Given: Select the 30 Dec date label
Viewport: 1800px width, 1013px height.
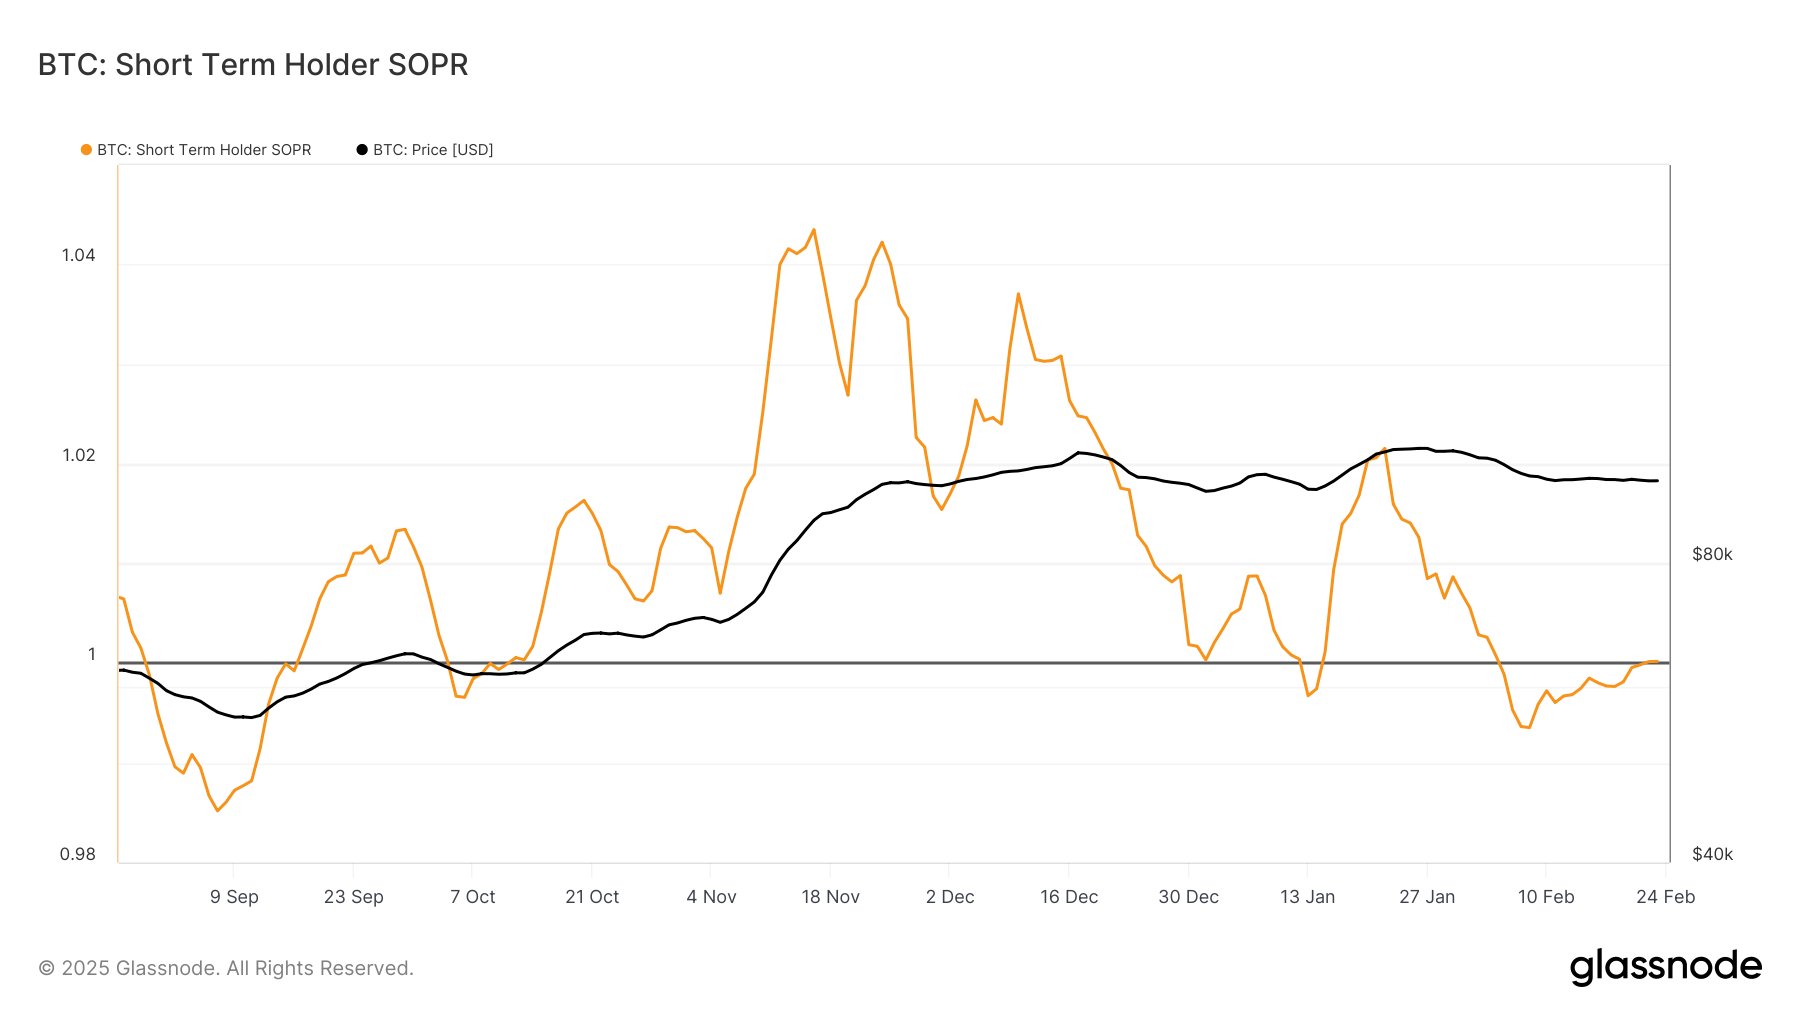Looking at the screenshot, I should 1188,897.
